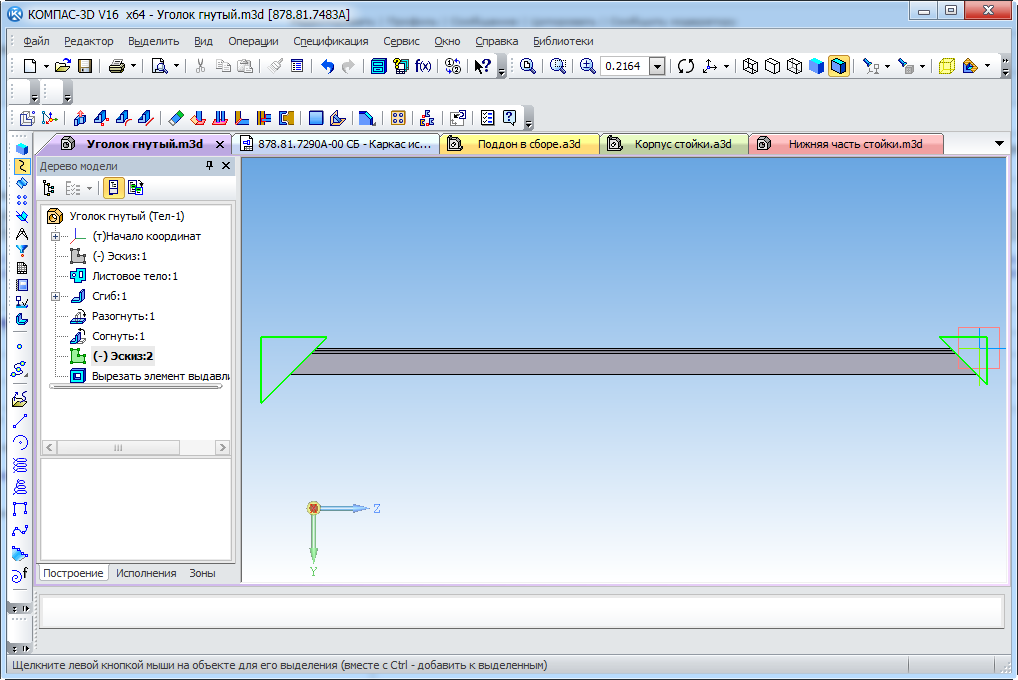Click the Undo arrow icon

327,66
